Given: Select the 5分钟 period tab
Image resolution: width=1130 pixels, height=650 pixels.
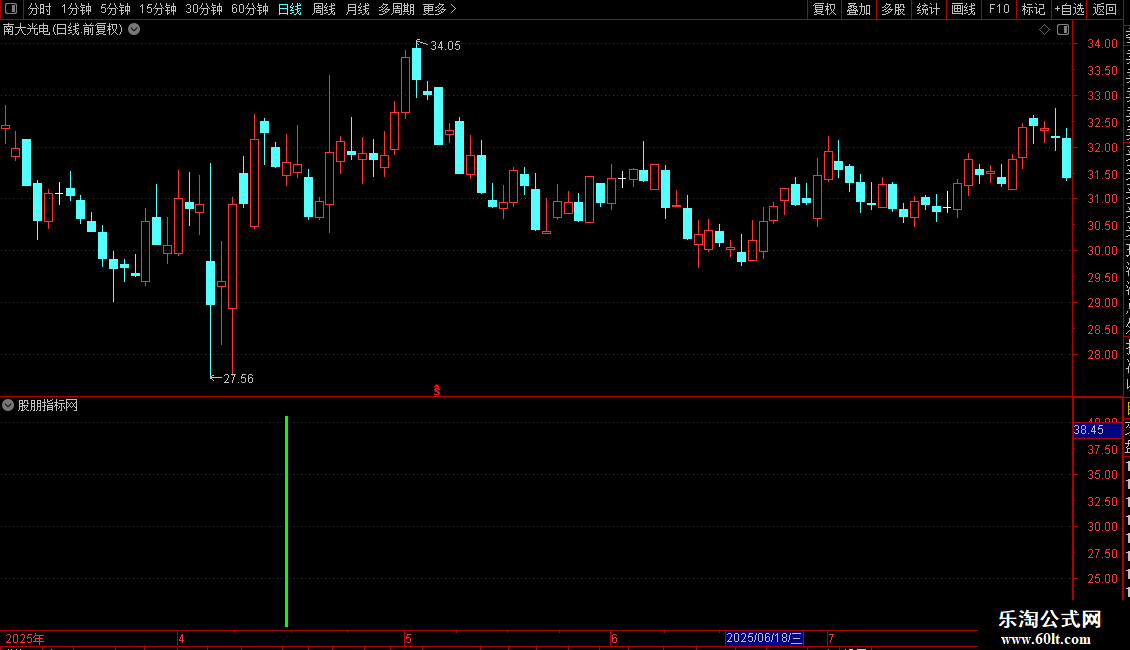Looking at the screenshot, I should [115, 9].
